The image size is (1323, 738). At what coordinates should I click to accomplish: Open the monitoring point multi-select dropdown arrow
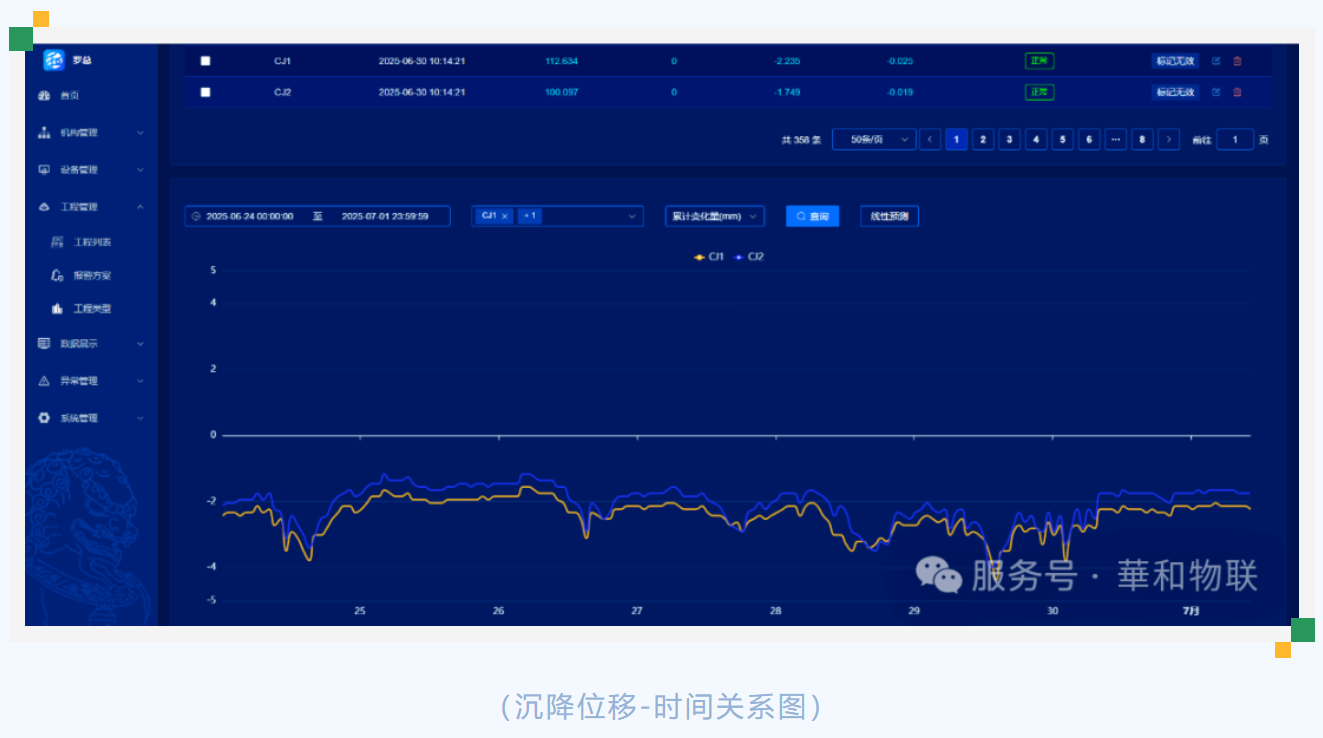632,216
